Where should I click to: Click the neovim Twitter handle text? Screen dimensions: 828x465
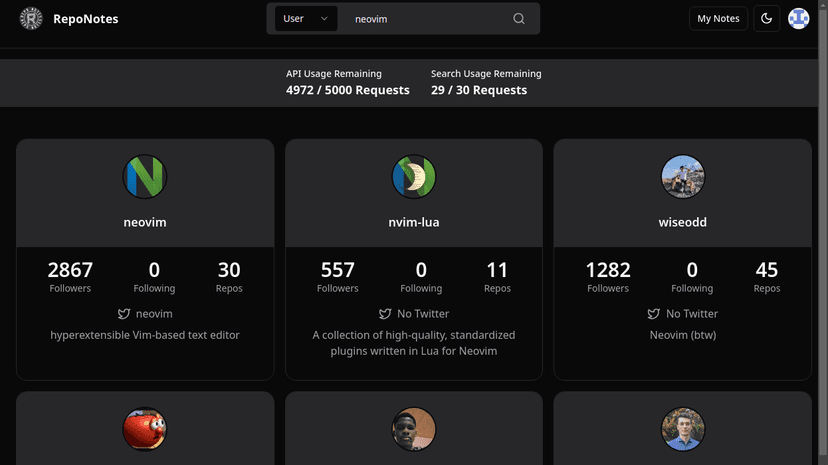154,314
